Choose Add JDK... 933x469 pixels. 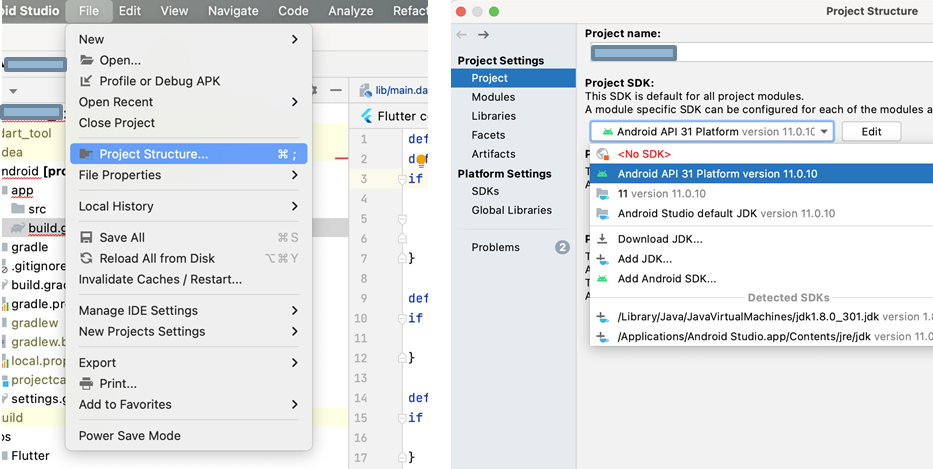tap(762, 259)
